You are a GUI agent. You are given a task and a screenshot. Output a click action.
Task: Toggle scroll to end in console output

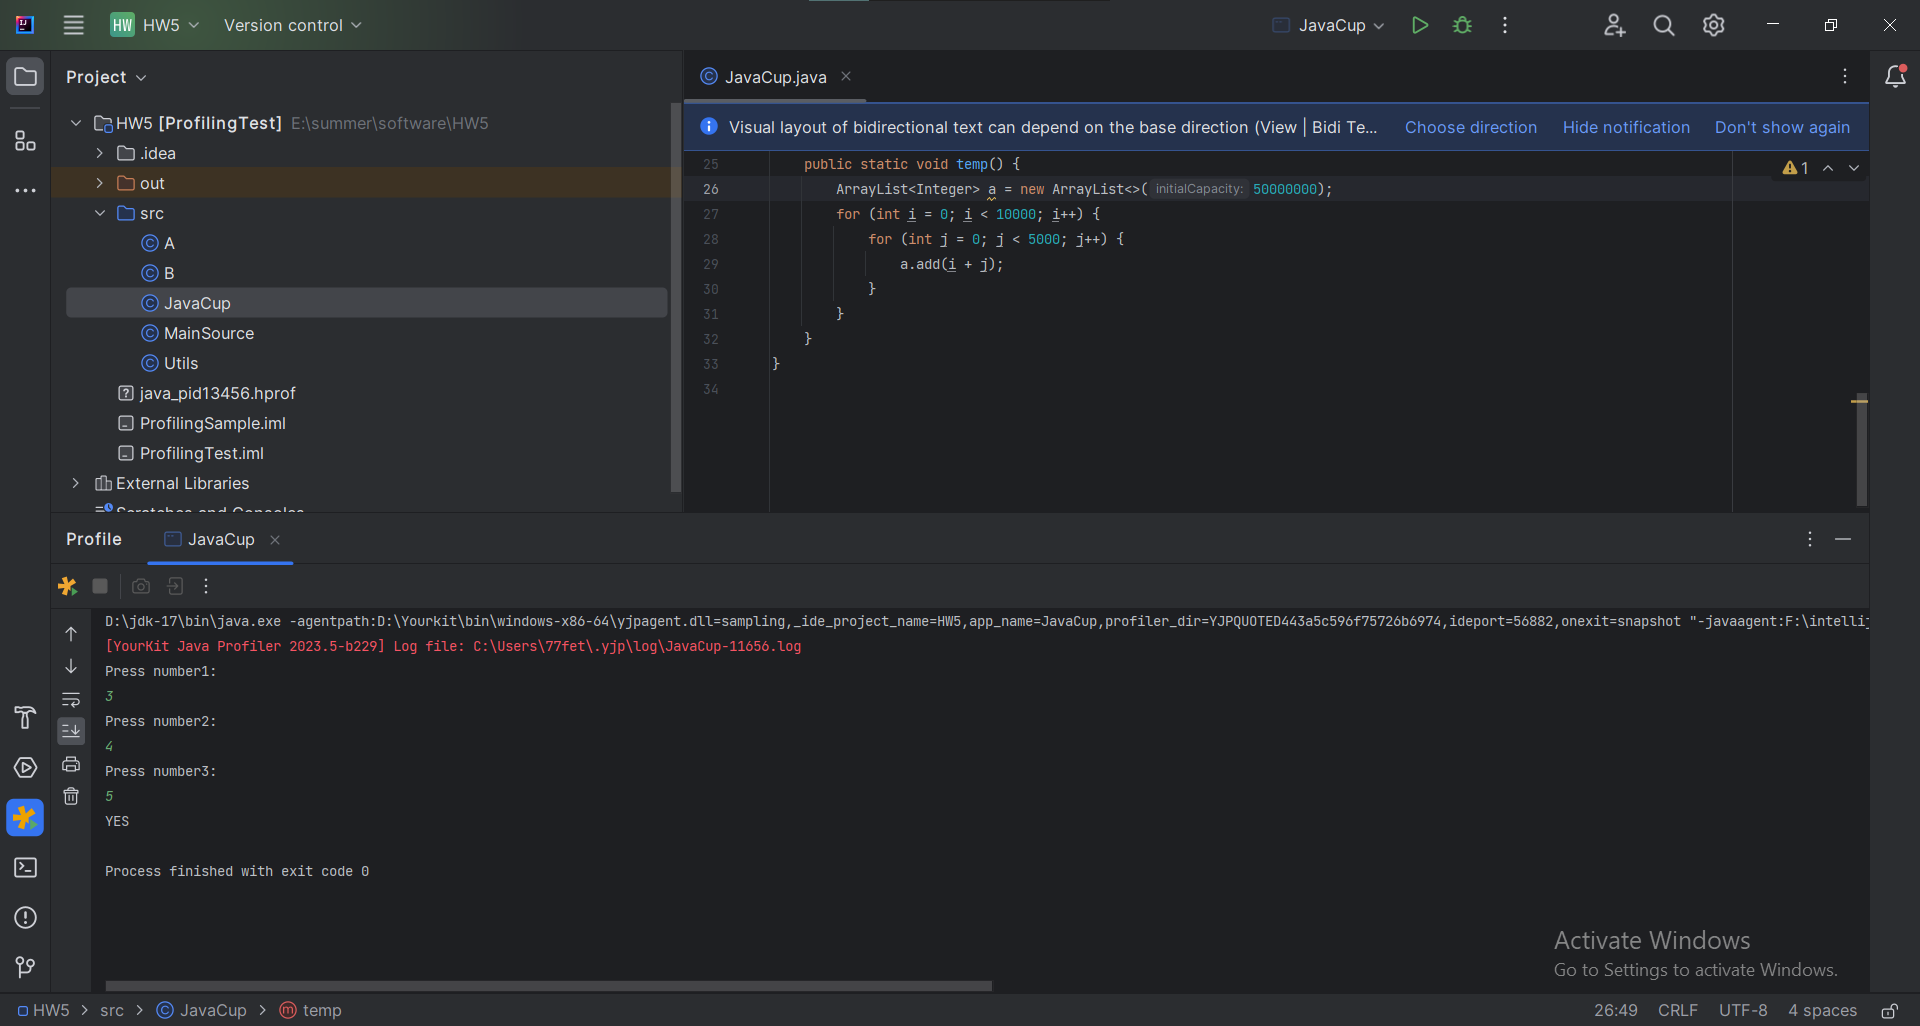tap(71, 731)
